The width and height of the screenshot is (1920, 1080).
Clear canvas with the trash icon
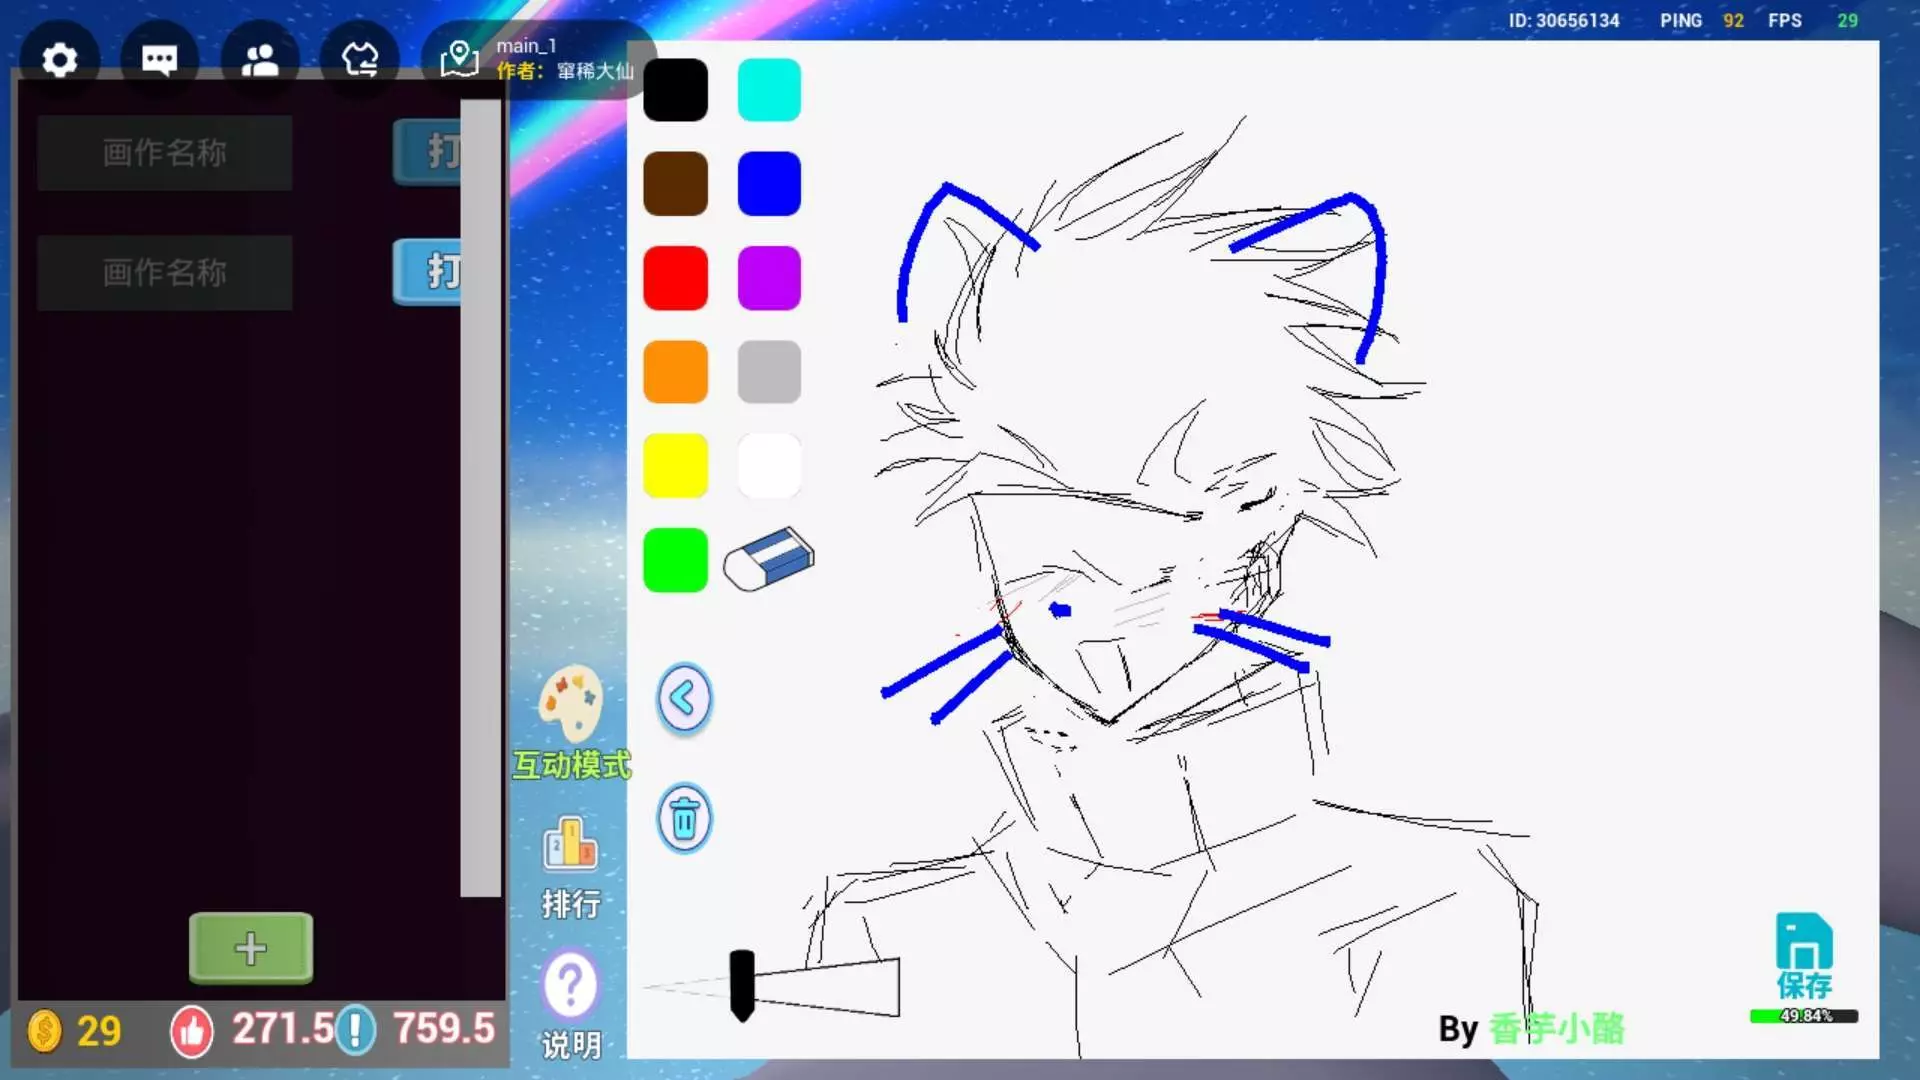[x=684, y=819]
